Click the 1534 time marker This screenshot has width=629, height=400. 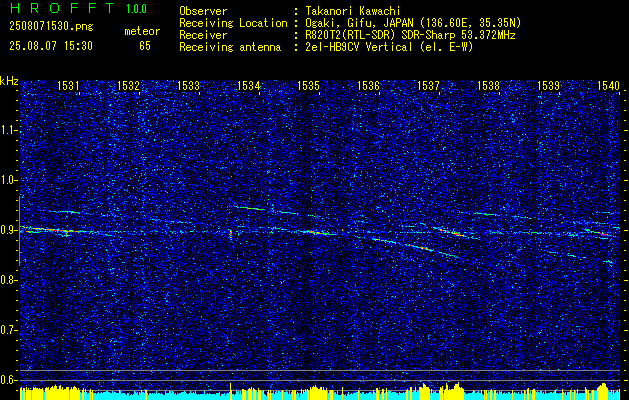pos(248,85)
